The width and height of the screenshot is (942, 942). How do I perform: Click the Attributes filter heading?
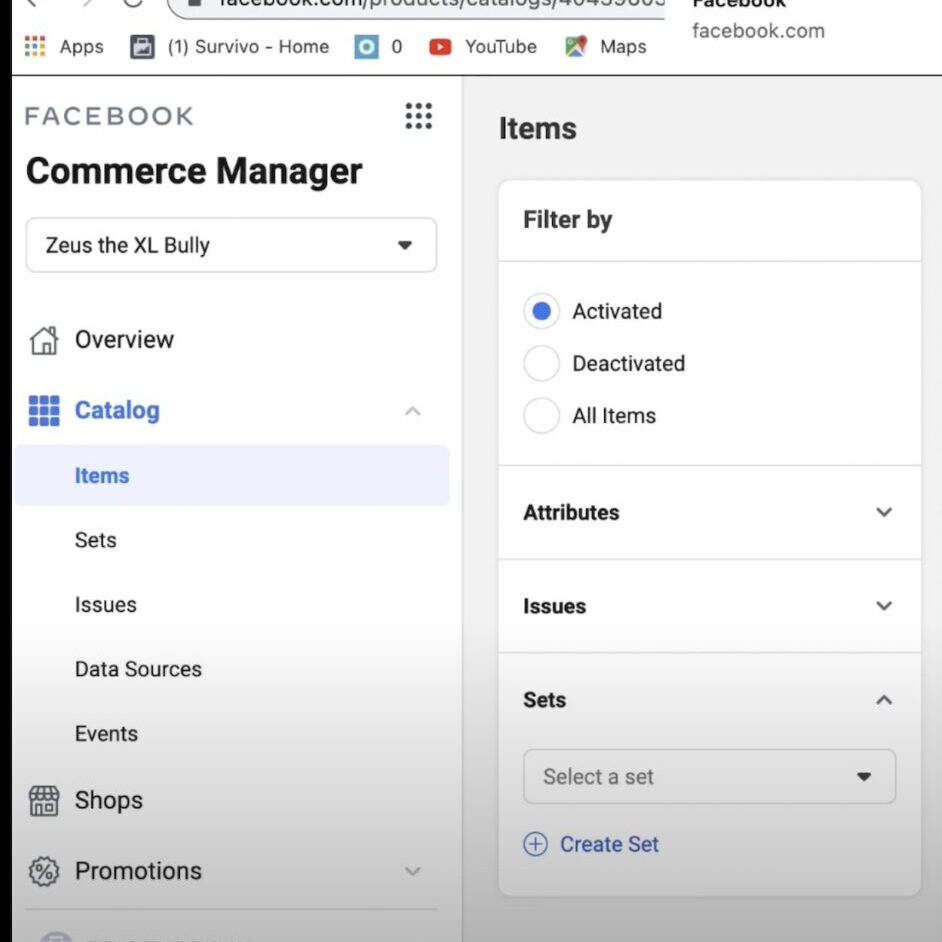coord(571,512)
